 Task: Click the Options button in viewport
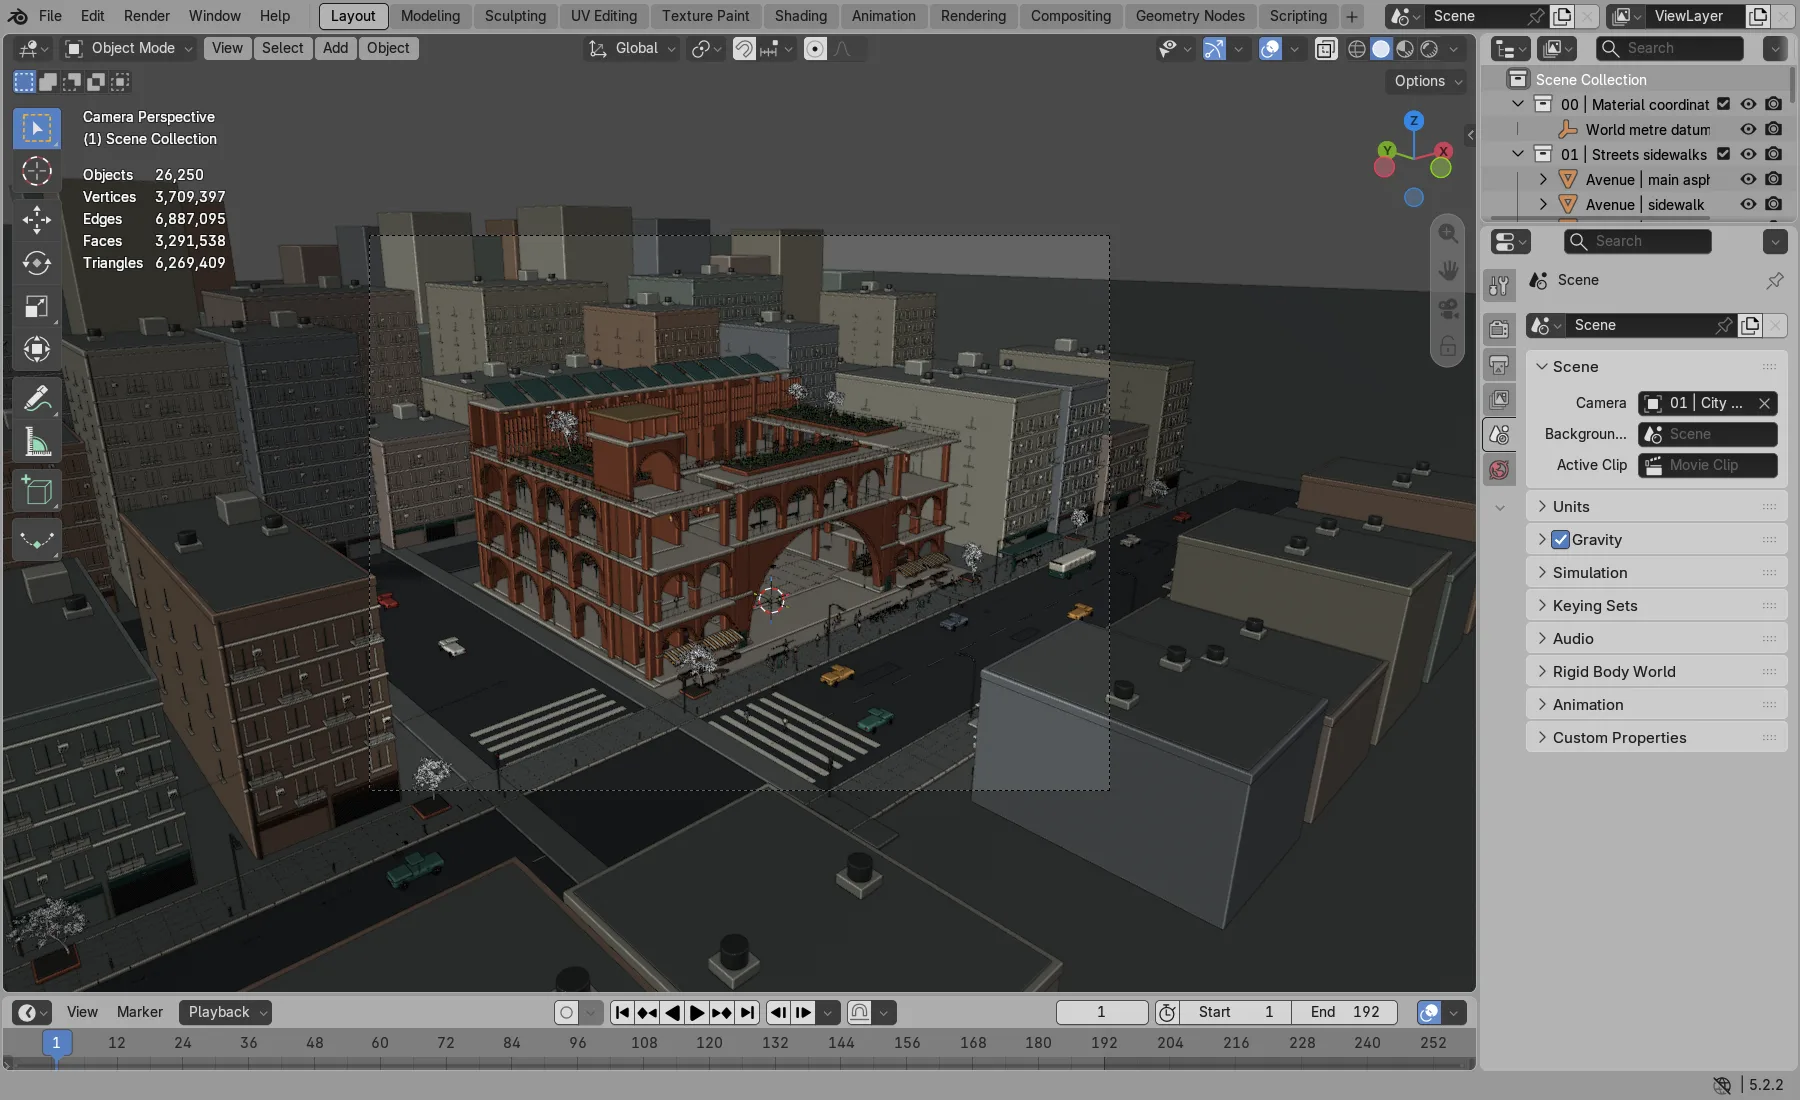(1428, 81)
